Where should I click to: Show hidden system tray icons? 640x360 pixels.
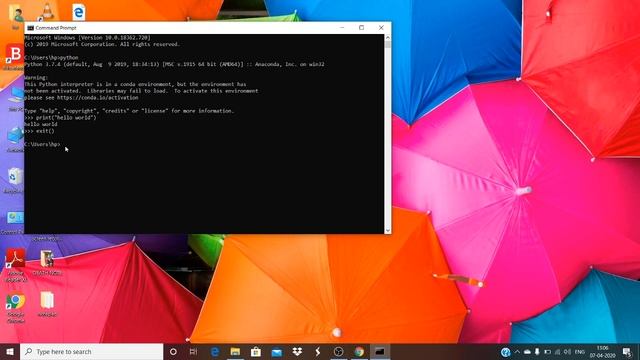coord(517,352)
